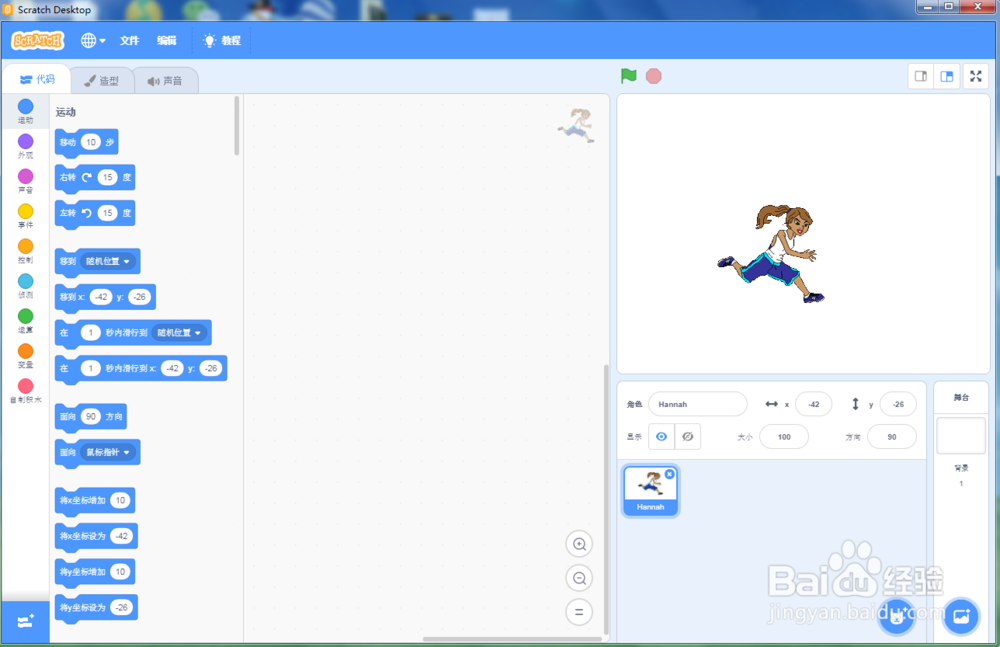Delete the Hannah sprite with x button

[x=670, y=474]
